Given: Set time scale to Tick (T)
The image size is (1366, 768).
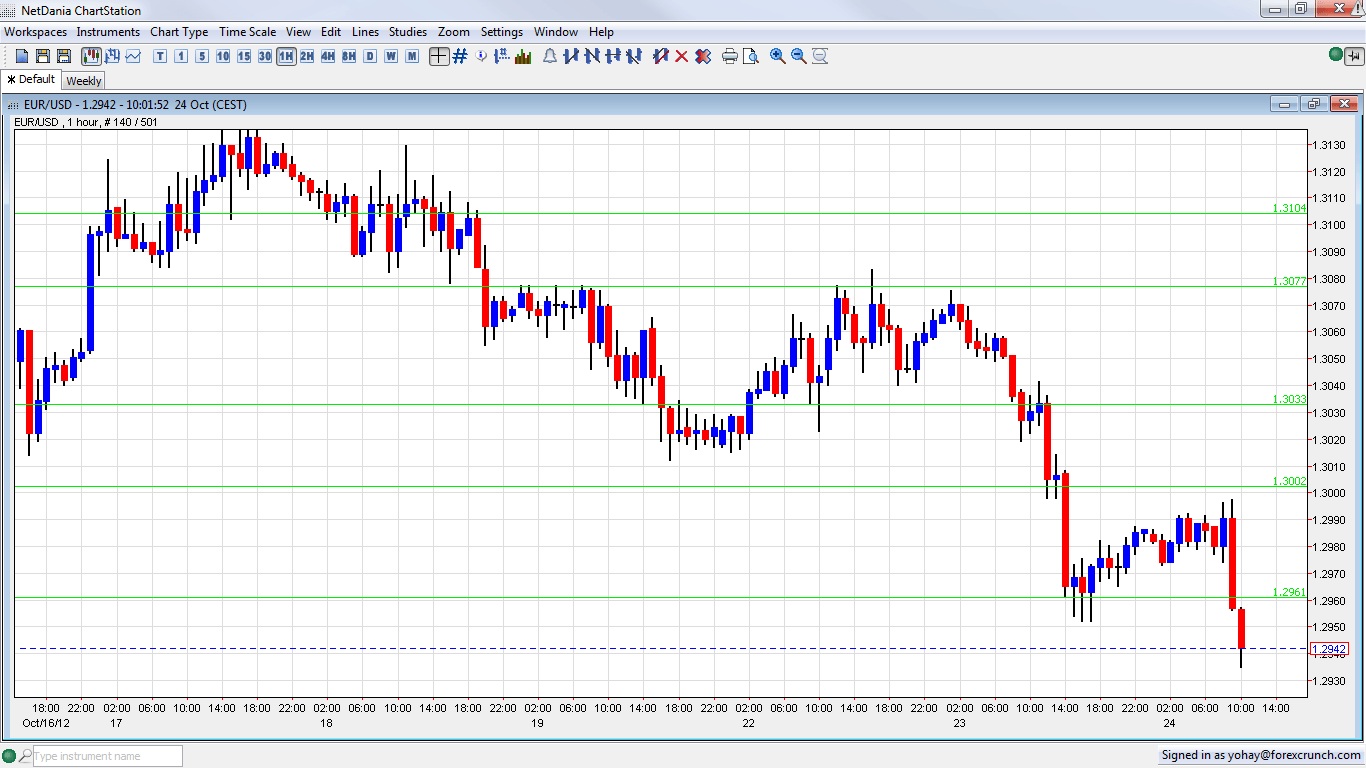Looking at the screenshot, I should (160, 56).
